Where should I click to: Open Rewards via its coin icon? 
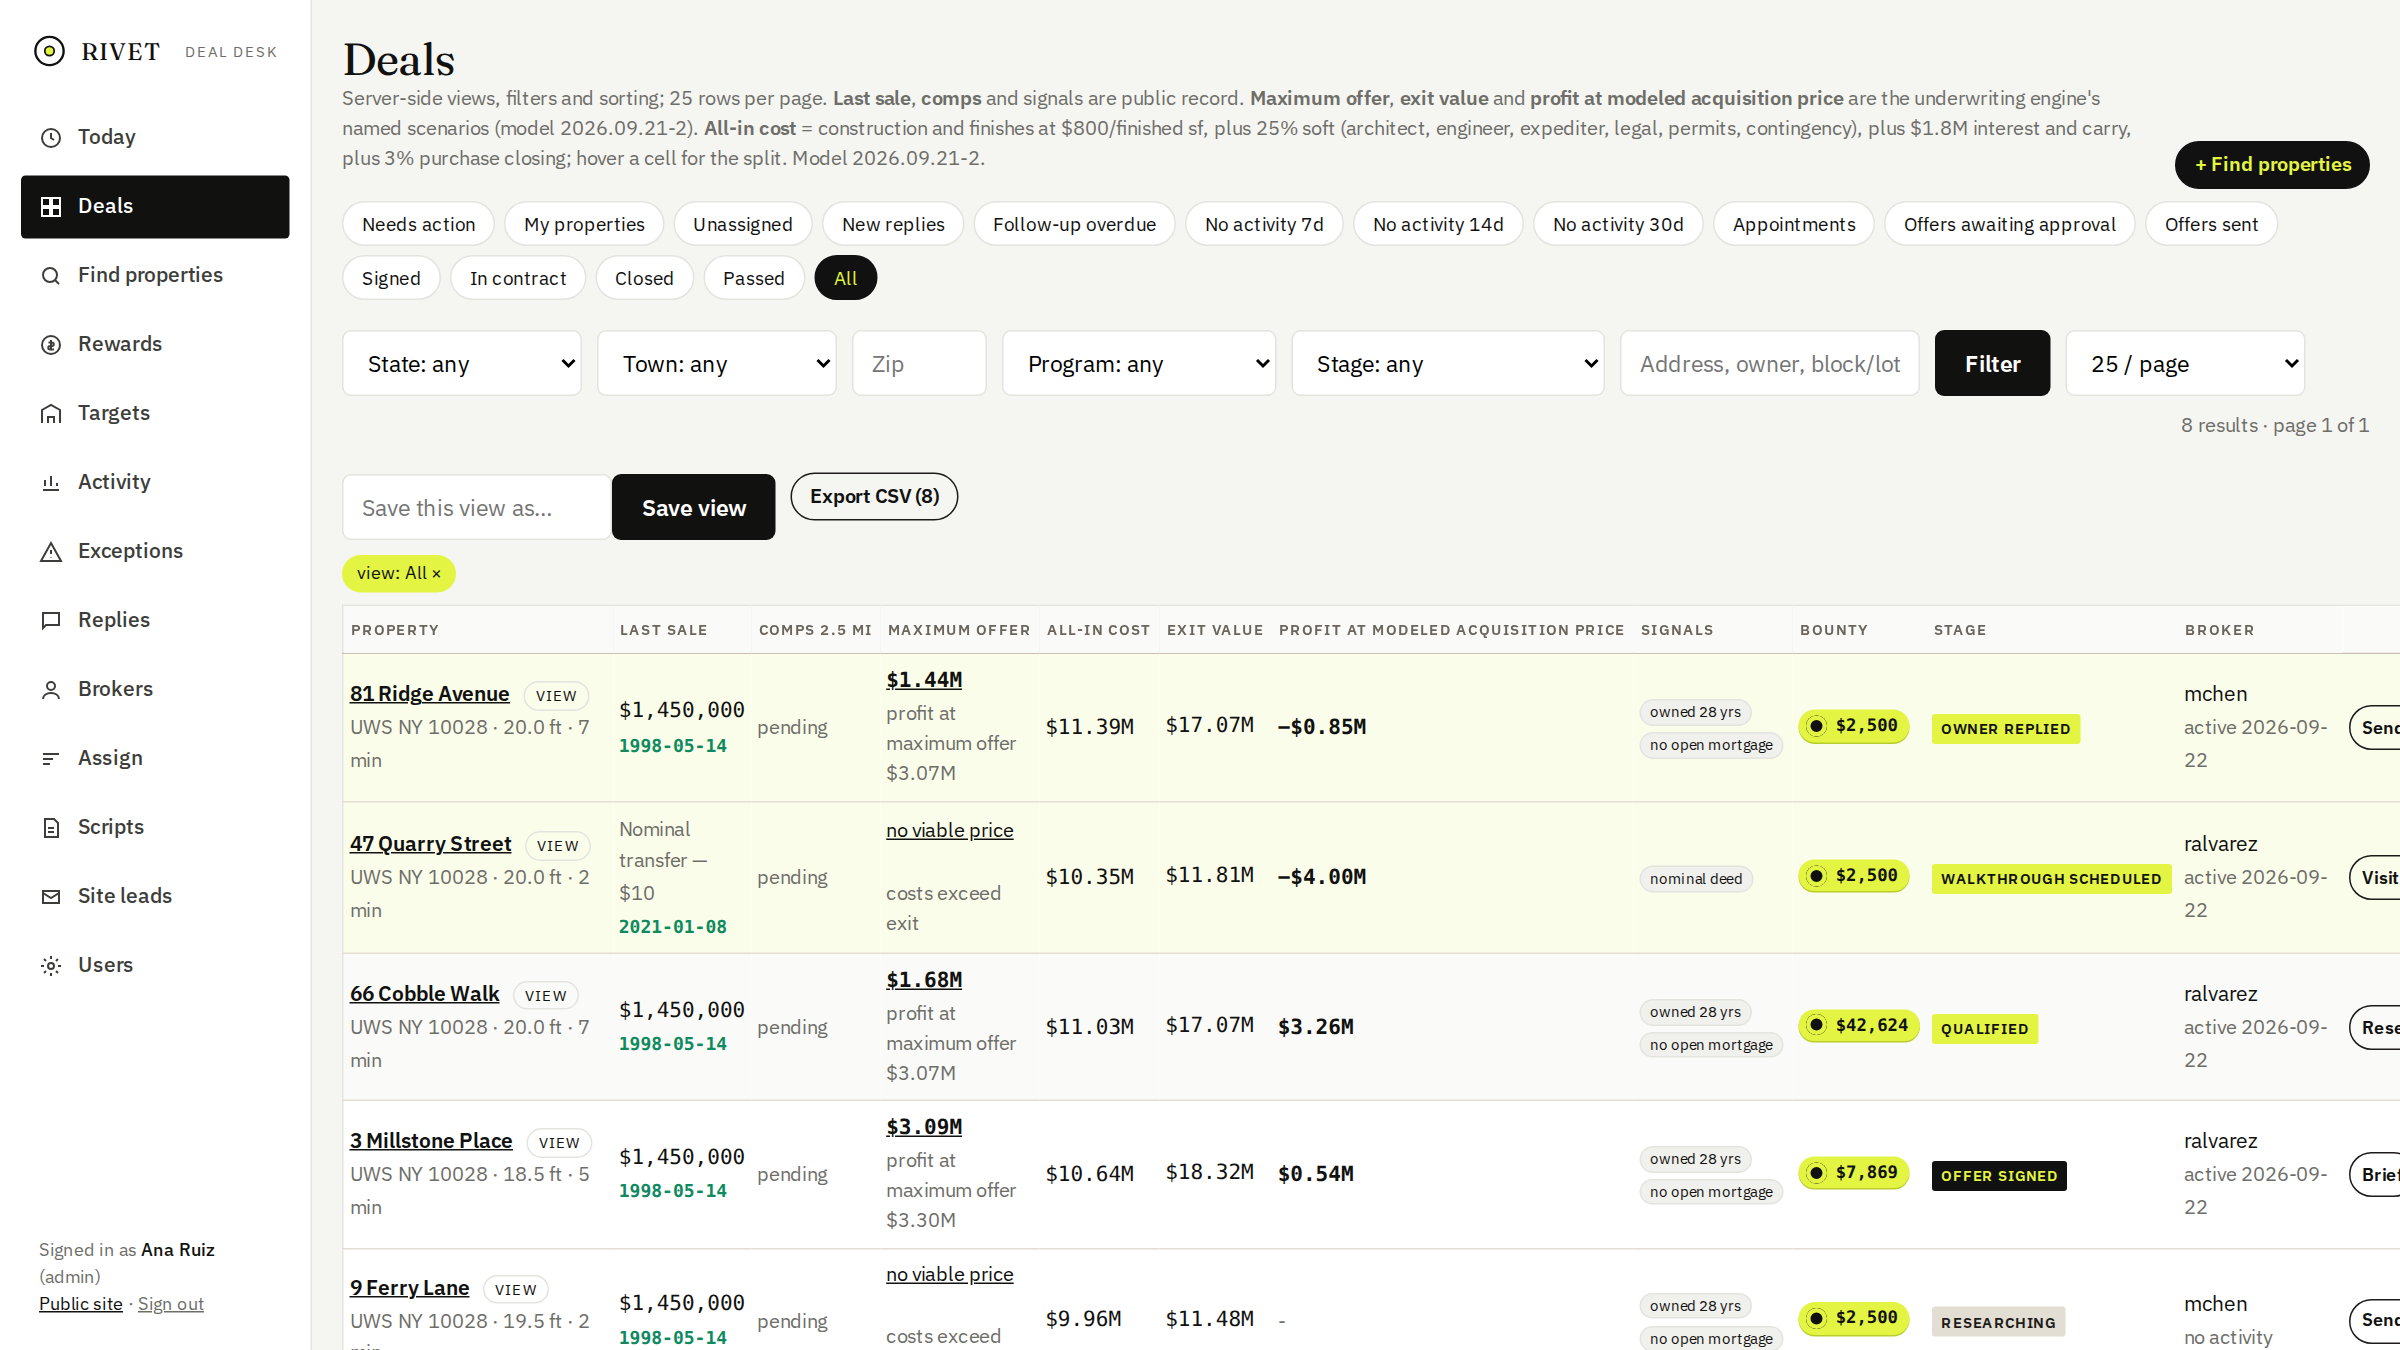pyautogui.click(x=51, y=344)
